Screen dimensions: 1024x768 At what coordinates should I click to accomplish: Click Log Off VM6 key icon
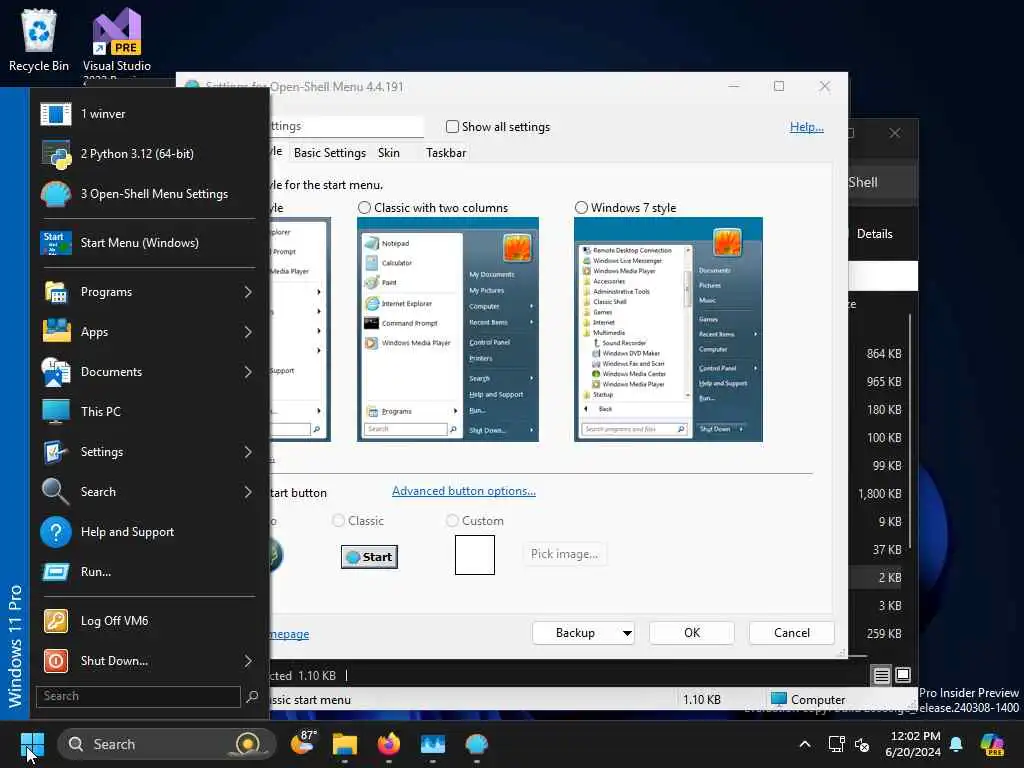[56, 620]
